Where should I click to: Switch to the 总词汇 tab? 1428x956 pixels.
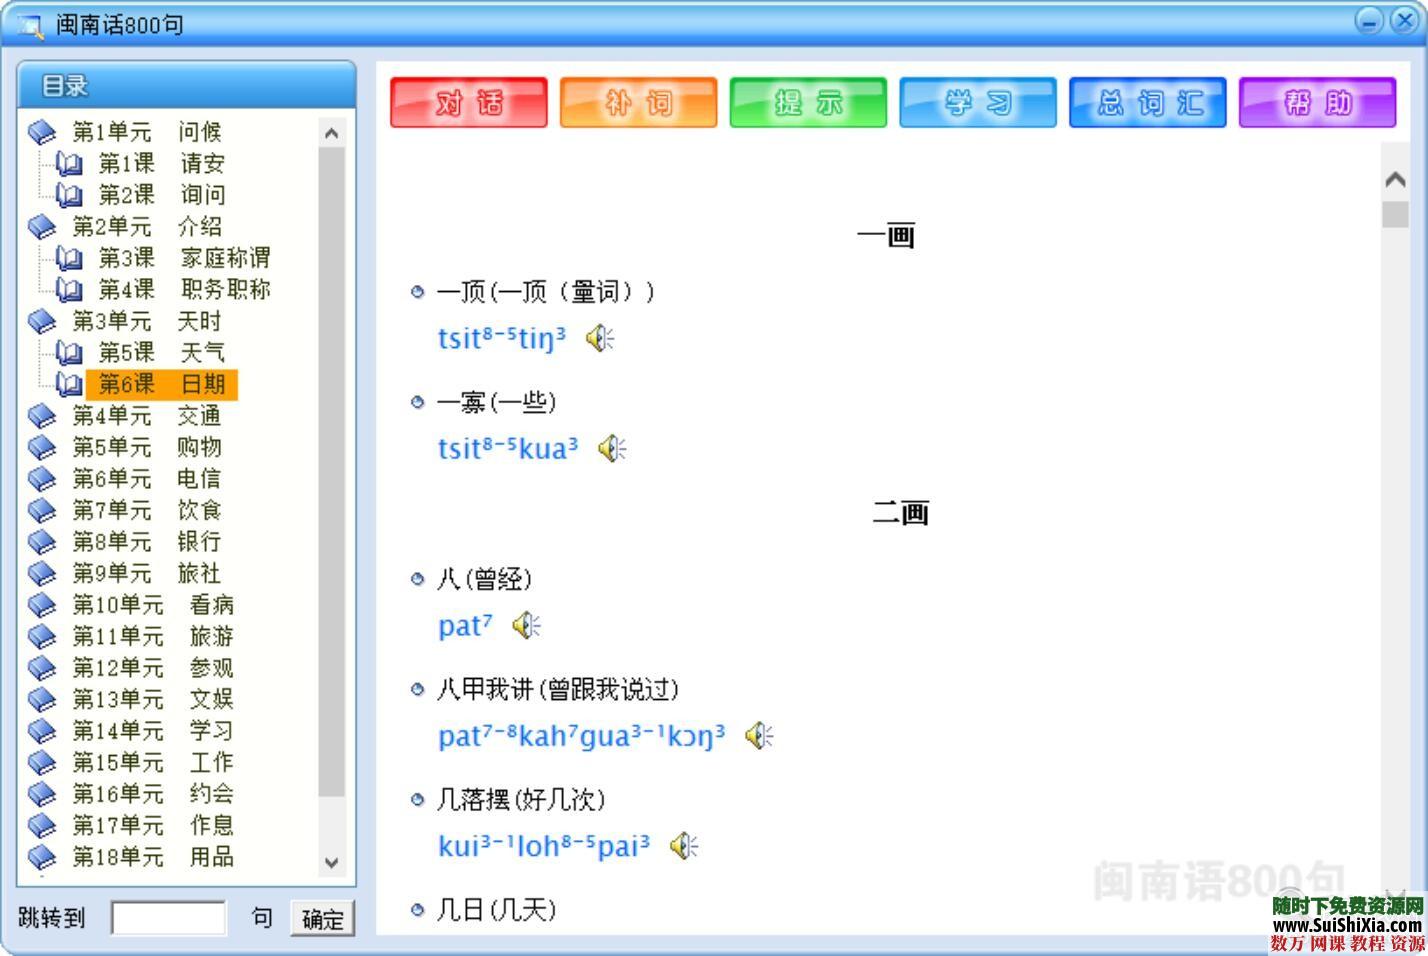click(1147, 102)
